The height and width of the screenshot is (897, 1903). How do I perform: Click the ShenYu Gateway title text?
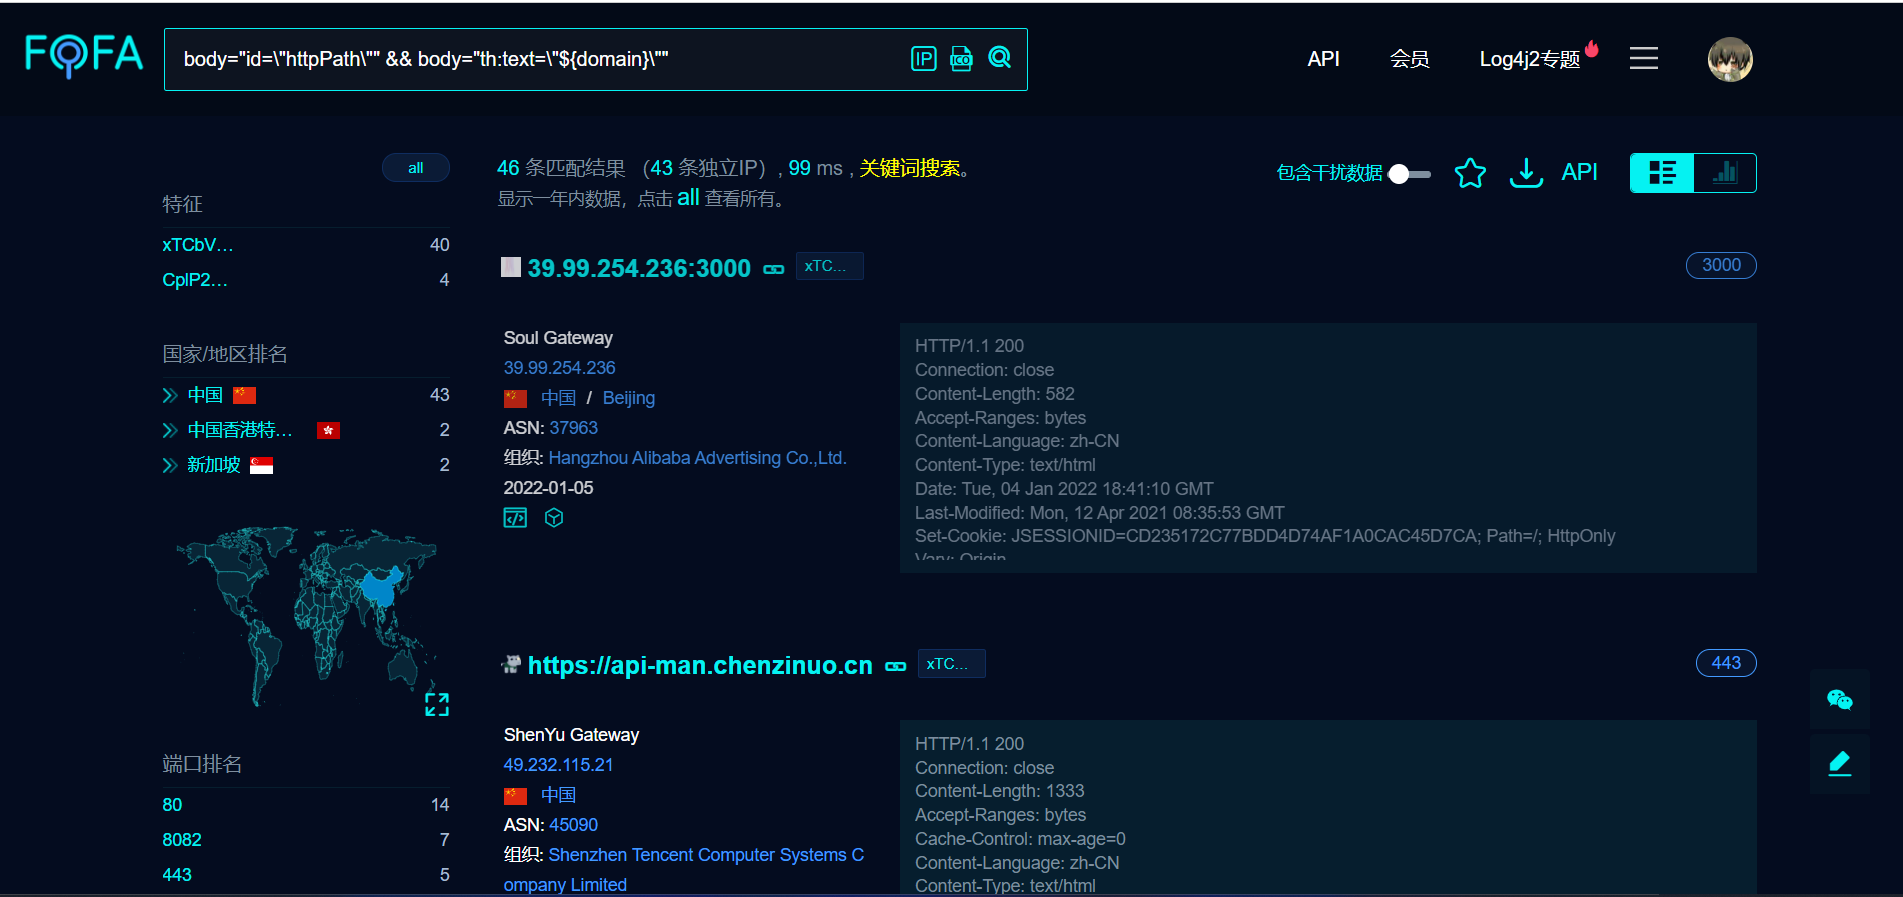coord(571,735)
